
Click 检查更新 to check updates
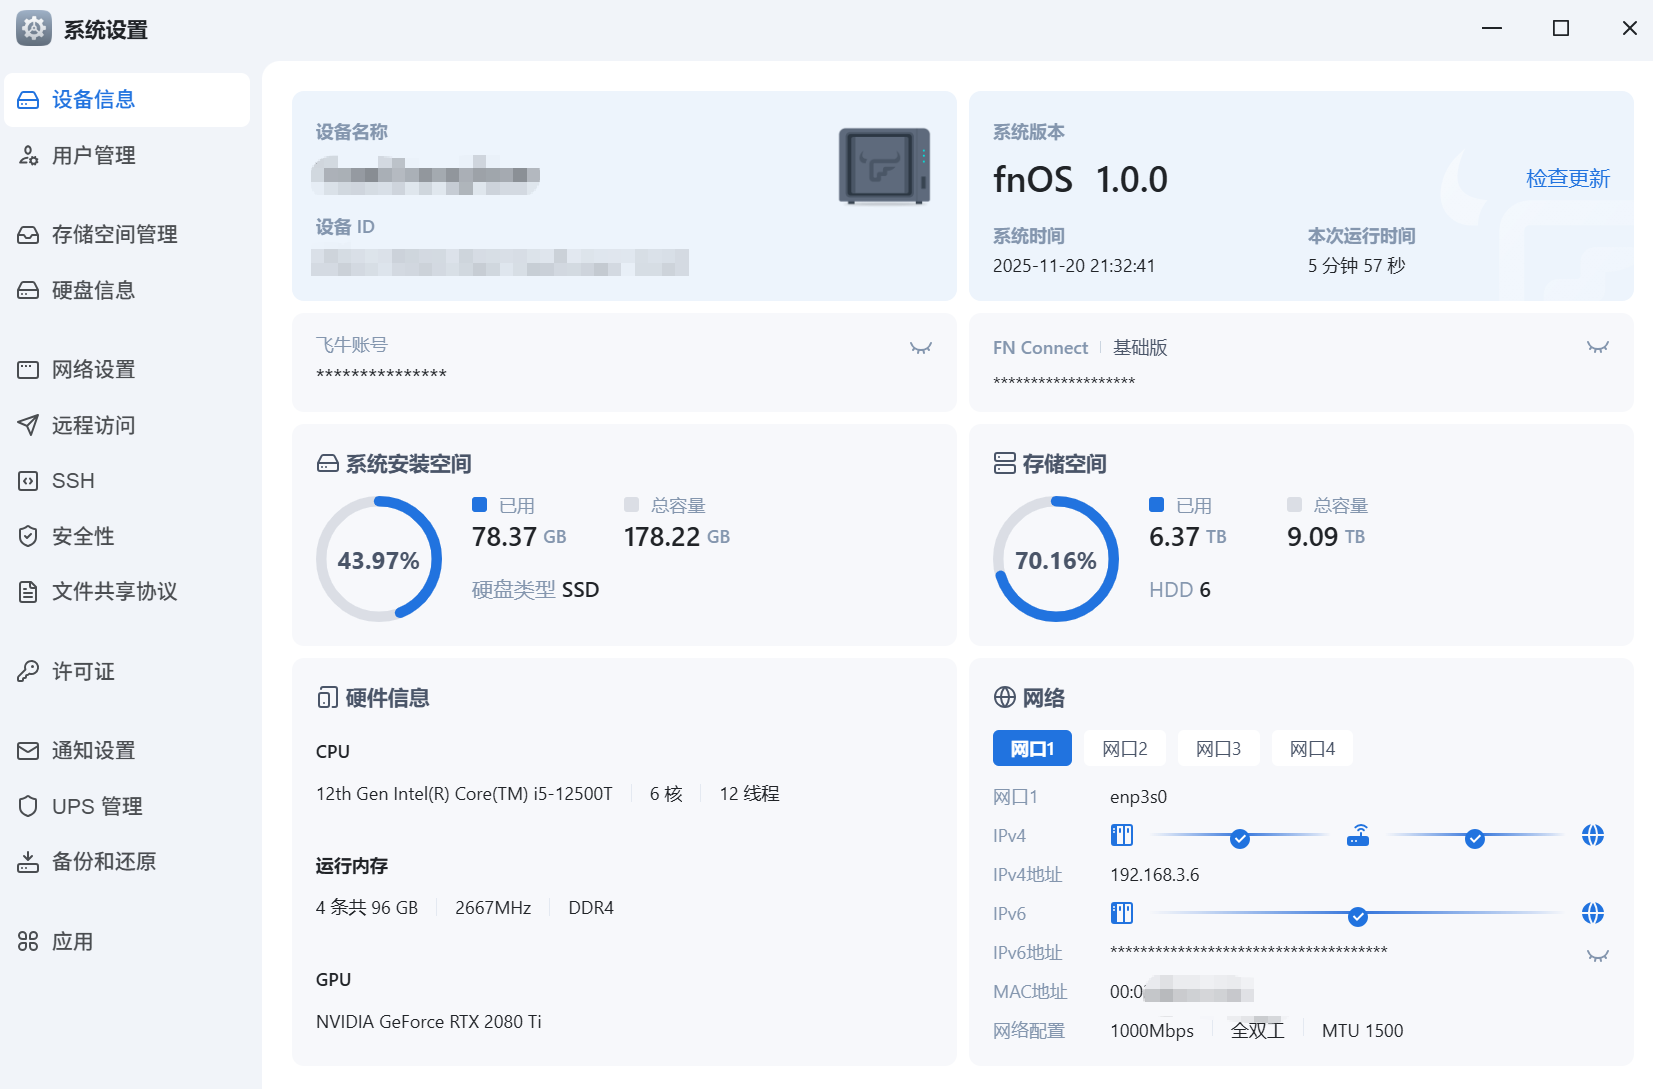[x=1567, y=179]
